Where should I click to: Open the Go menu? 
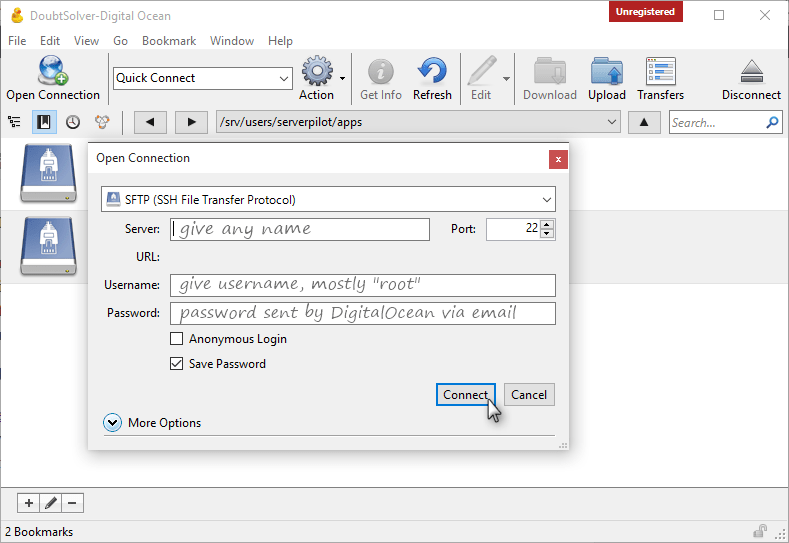(120, 41)
